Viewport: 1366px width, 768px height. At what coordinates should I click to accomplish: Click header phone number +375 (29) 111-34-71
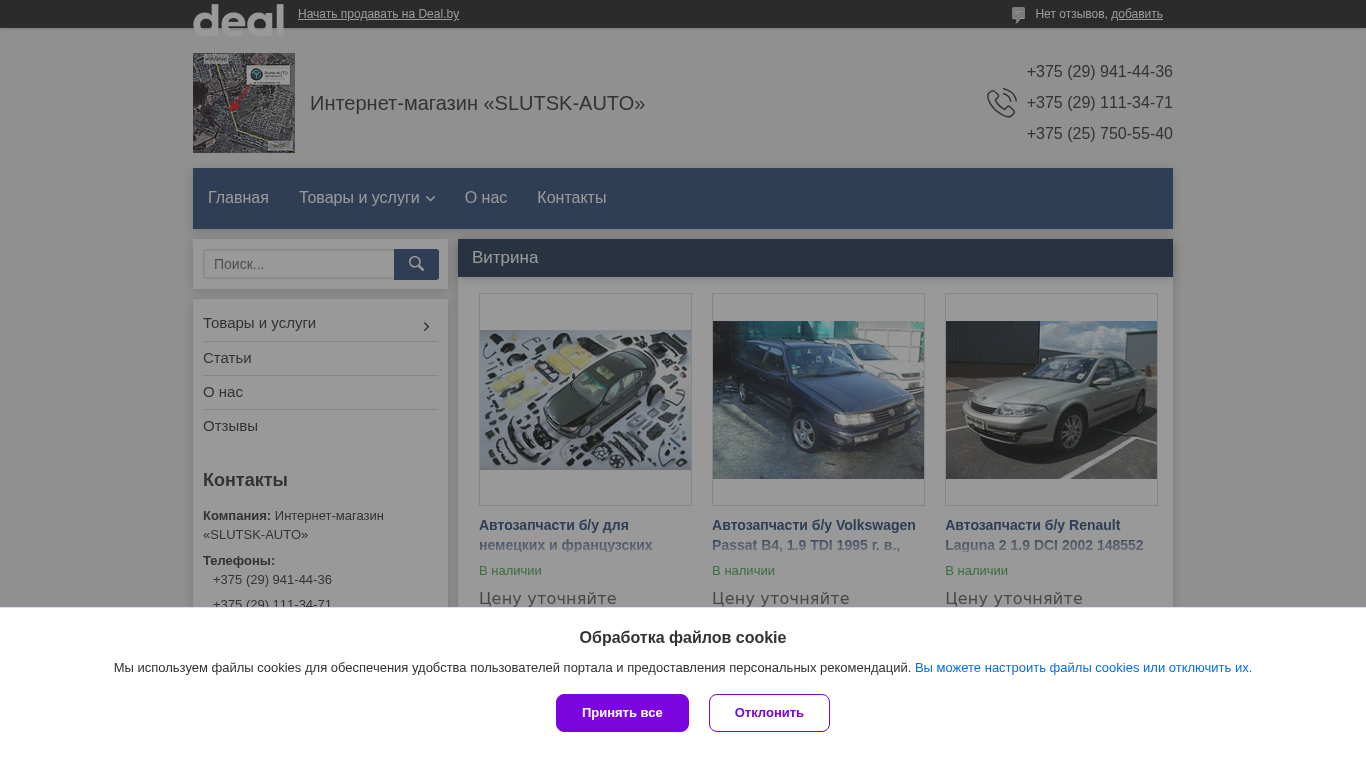pyautogui.click(x=1099, y=103)
